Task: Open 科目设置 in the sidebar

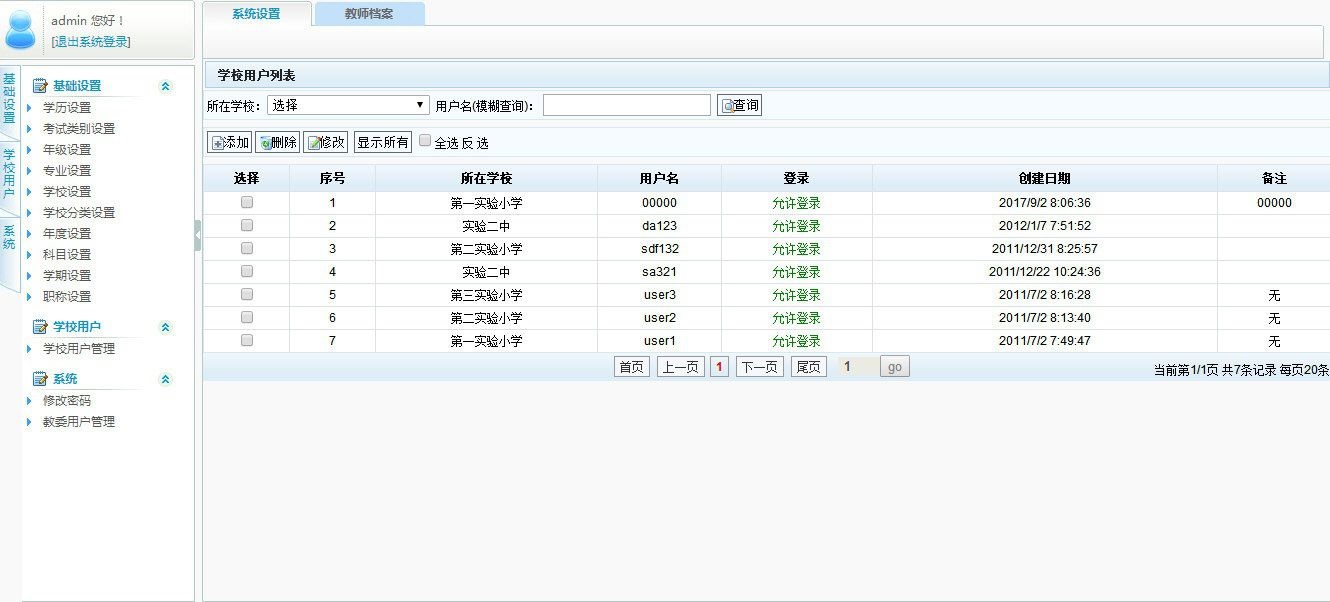Action: [x=67, y=255]
